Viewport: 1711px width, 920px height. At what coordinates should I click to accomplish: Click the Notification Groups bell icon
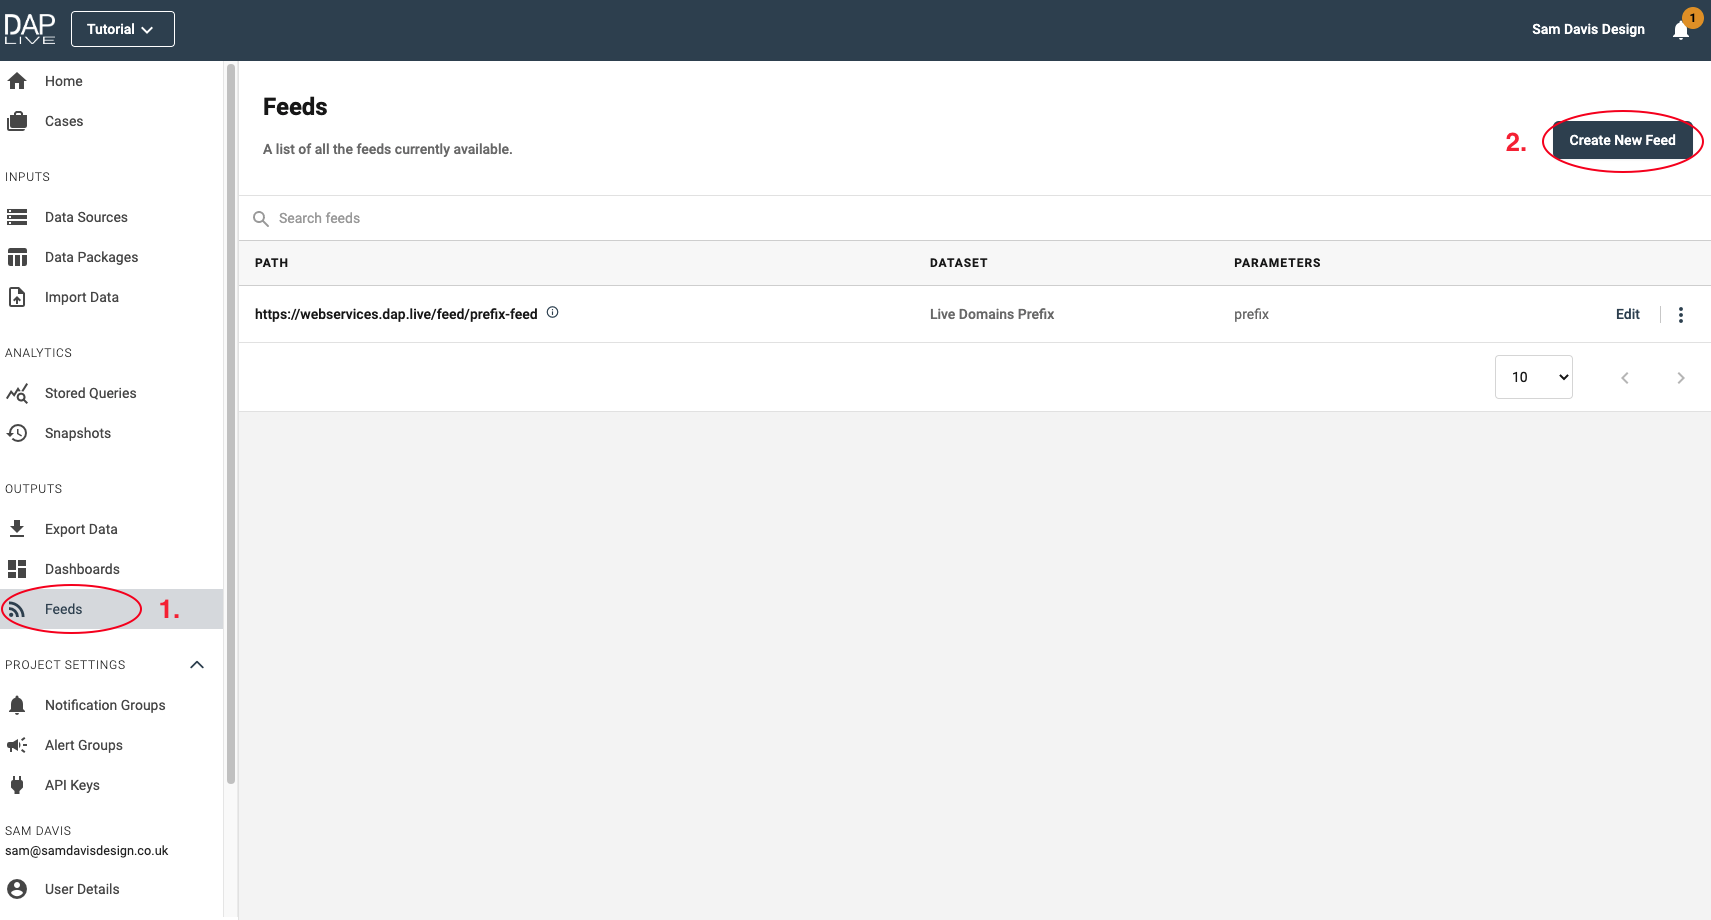point(17,705)
